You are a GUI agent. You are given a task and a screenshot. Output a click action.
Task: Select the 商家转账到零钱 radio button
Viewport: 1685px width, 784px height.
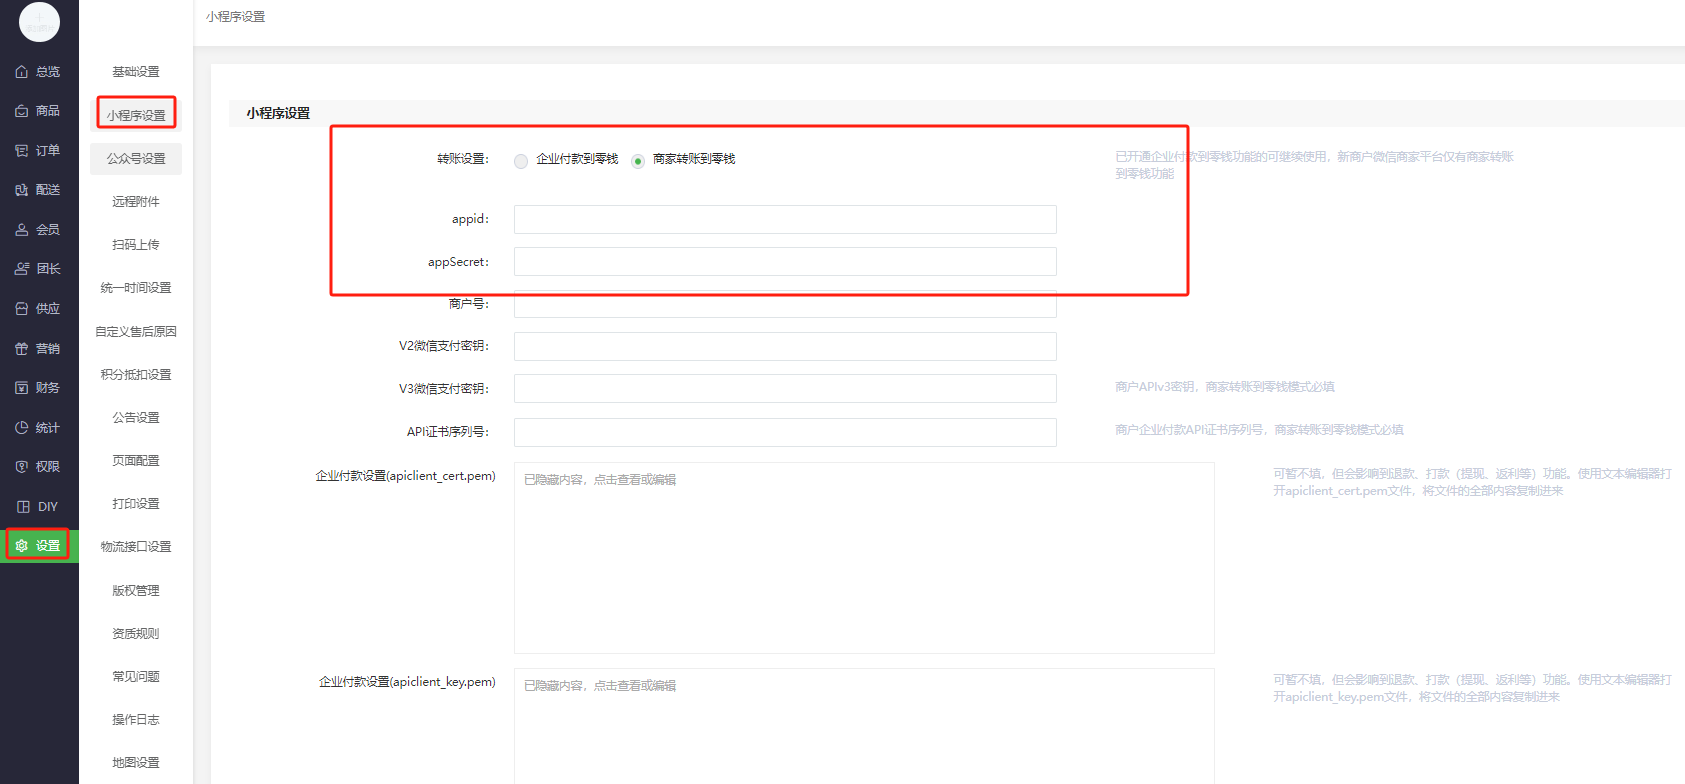tap(638, 161)
